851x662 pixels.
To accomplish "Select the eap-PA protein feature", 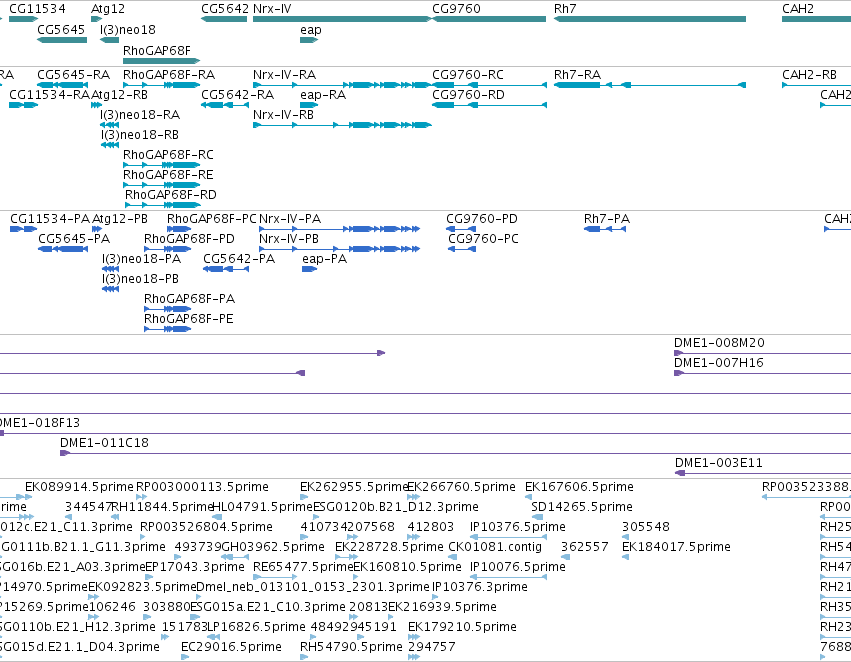I will click(x=309, y=269).
